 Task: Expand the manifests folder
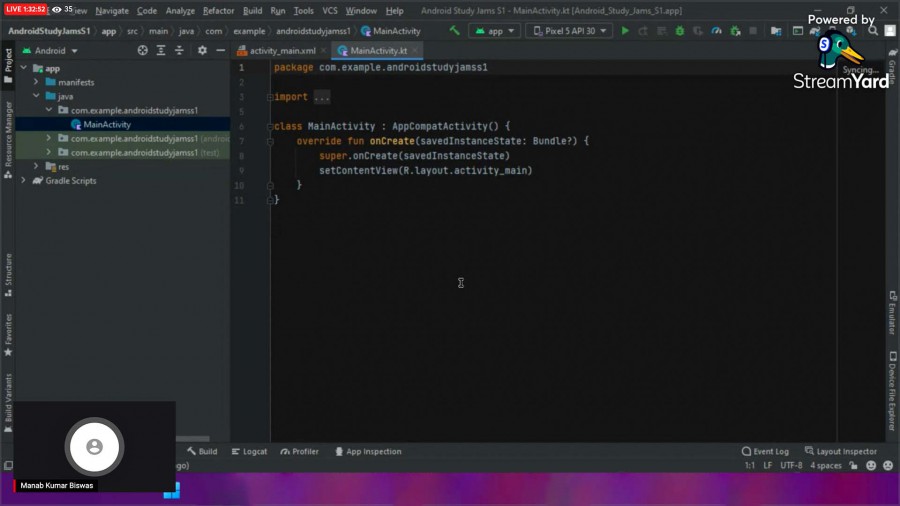point(37,82)
